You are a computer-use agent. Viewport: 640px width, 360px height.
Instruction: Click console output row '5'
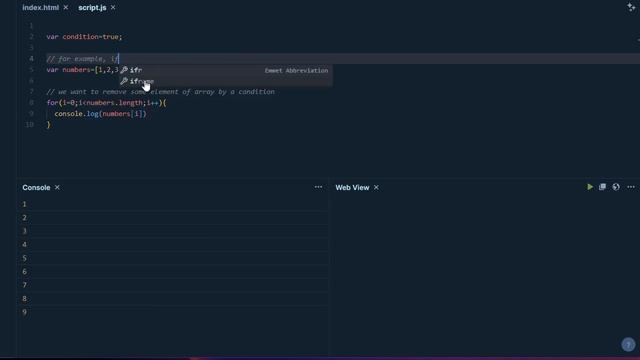173,258
